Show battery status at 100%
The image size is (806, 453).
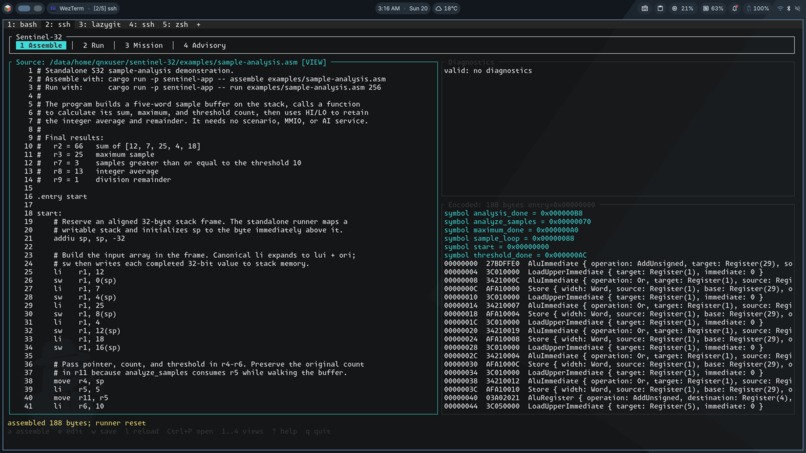coord(758,8)
